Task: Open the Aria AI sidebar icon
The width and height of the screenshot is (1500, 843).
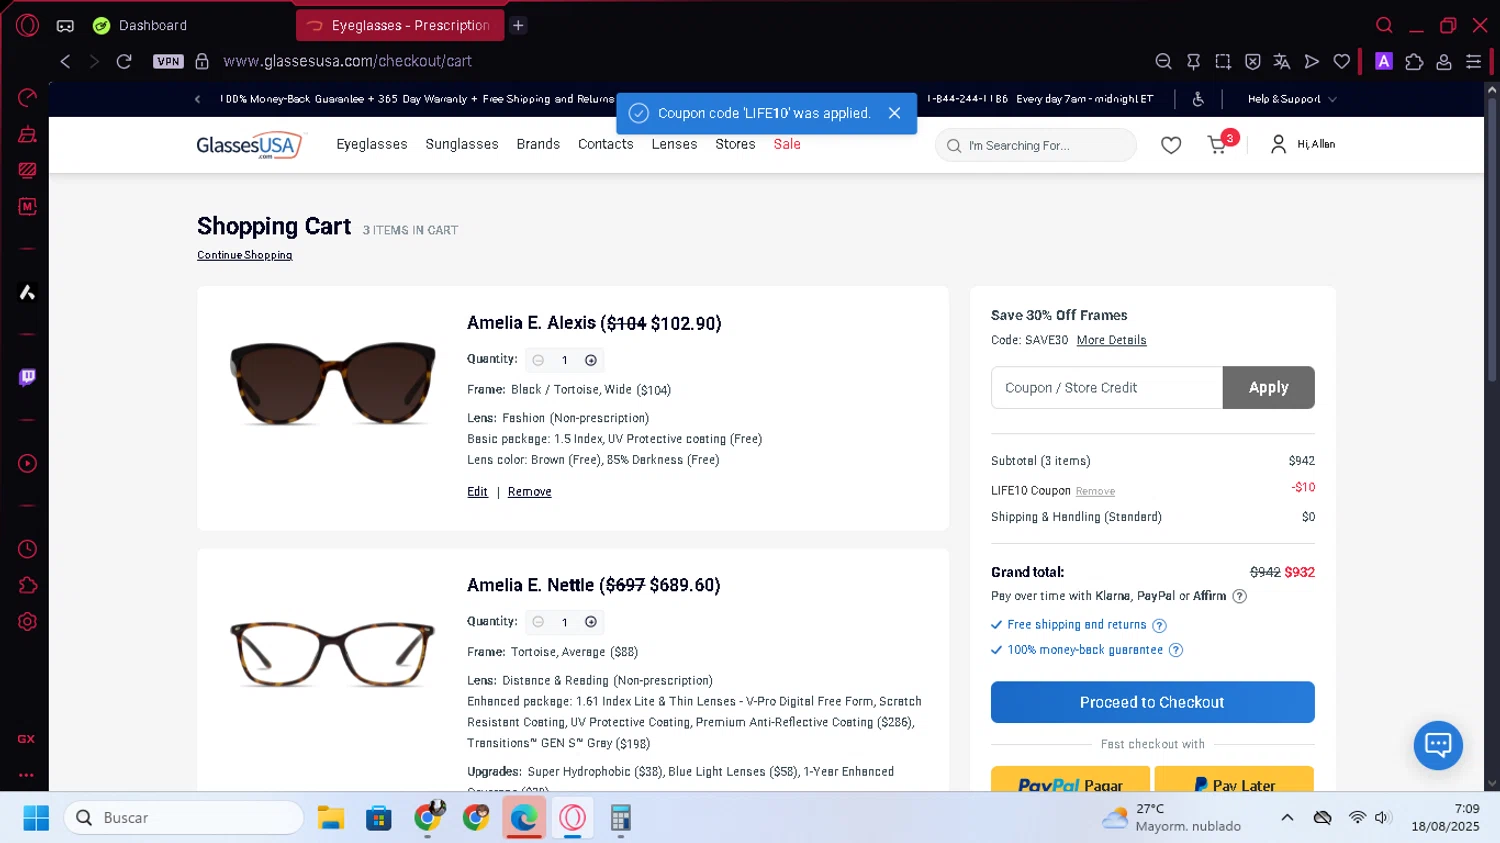Action: pyautogui.click(x=27, y=292)
